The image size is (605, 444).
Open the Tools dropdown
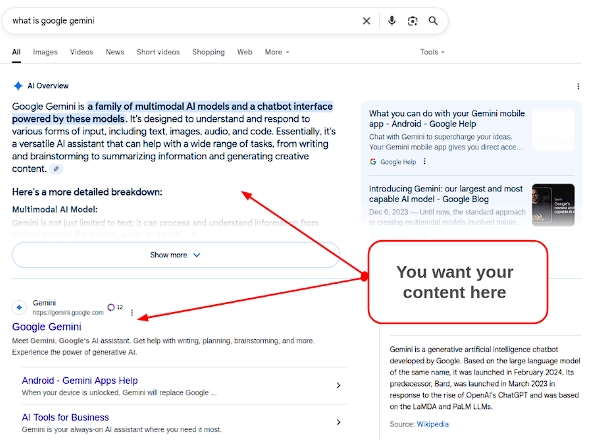tap(432, 52)
